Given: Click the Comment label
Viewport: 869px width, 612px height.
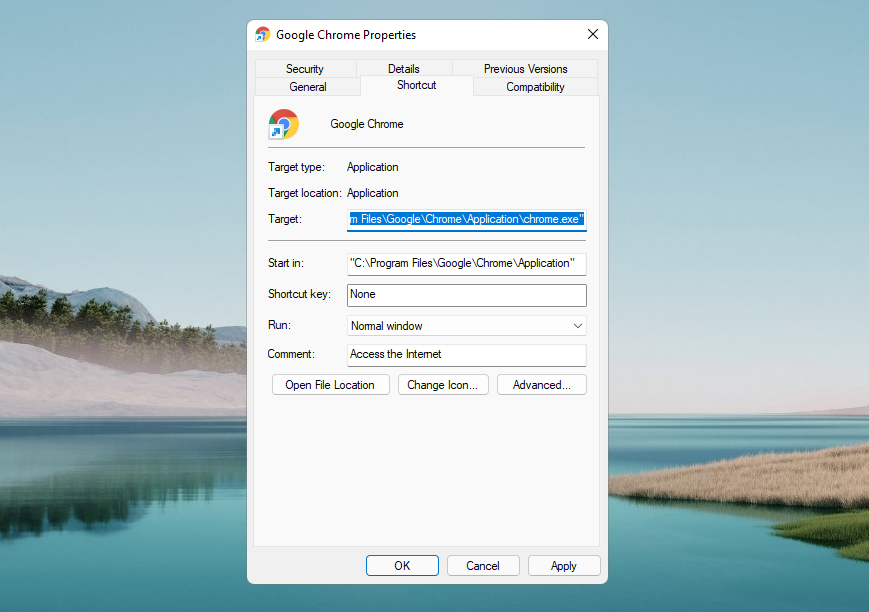Looking at the screenshot, I should (291, 354).
